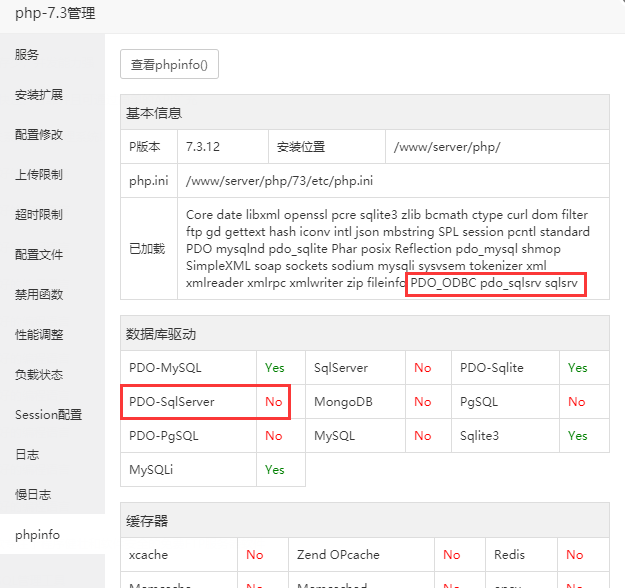Open the 服务 sidebar tab
625x588 pixels.
52,54
